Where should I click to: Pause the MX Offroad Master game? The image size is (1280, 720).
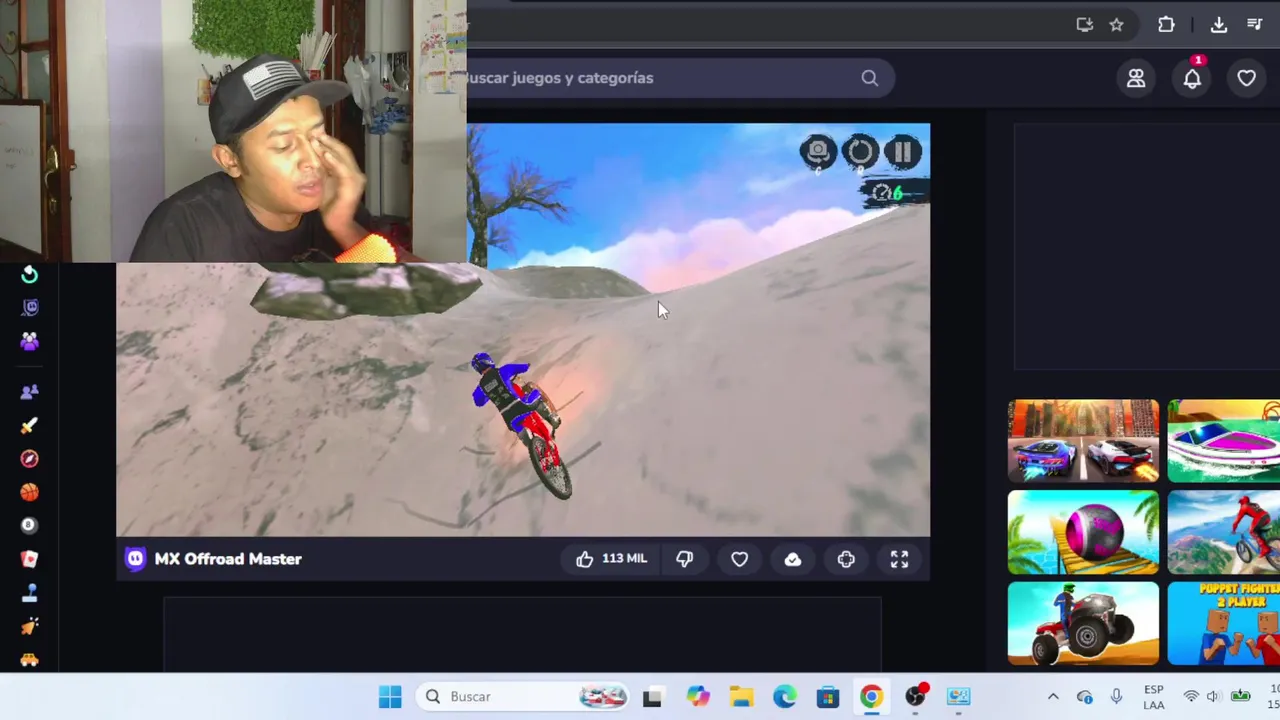(903, 152)
